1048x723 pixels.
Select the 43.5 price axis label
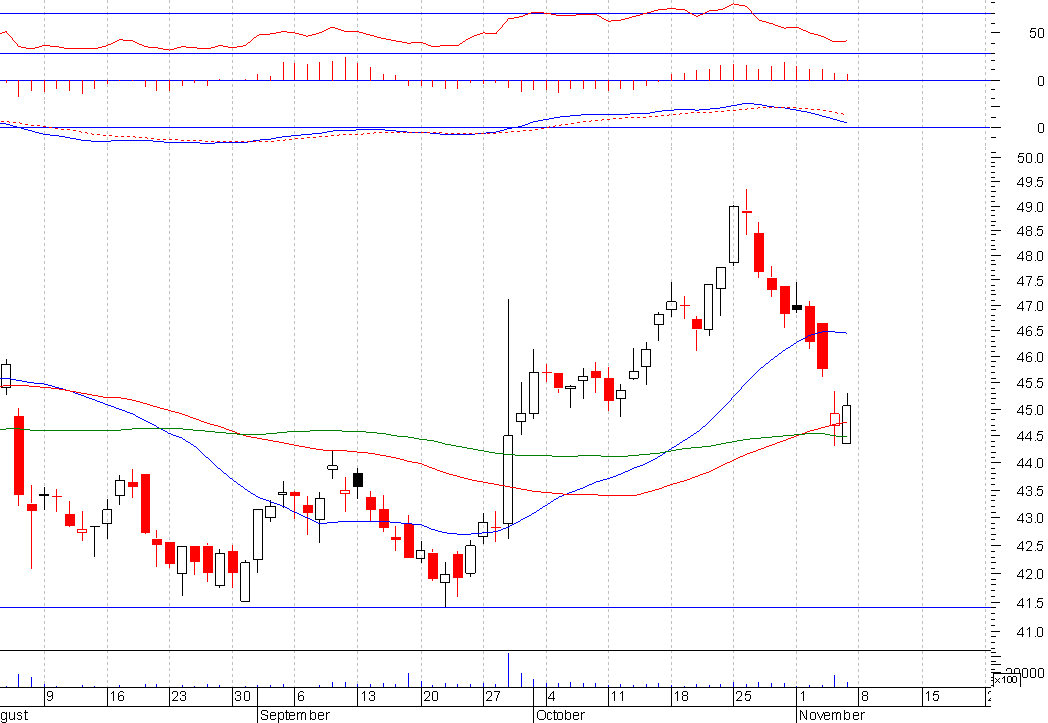(1030, 492)
